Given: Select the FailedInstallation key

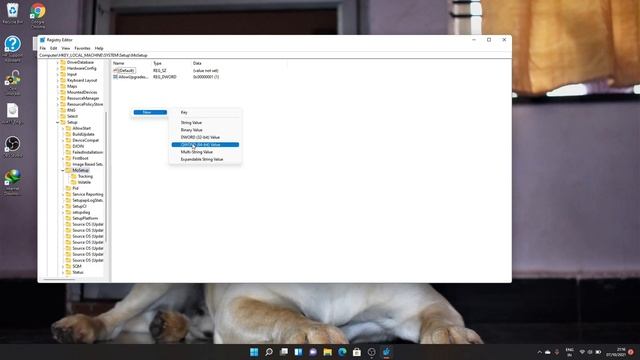Looking at the screenshot, I should [87, 152].
